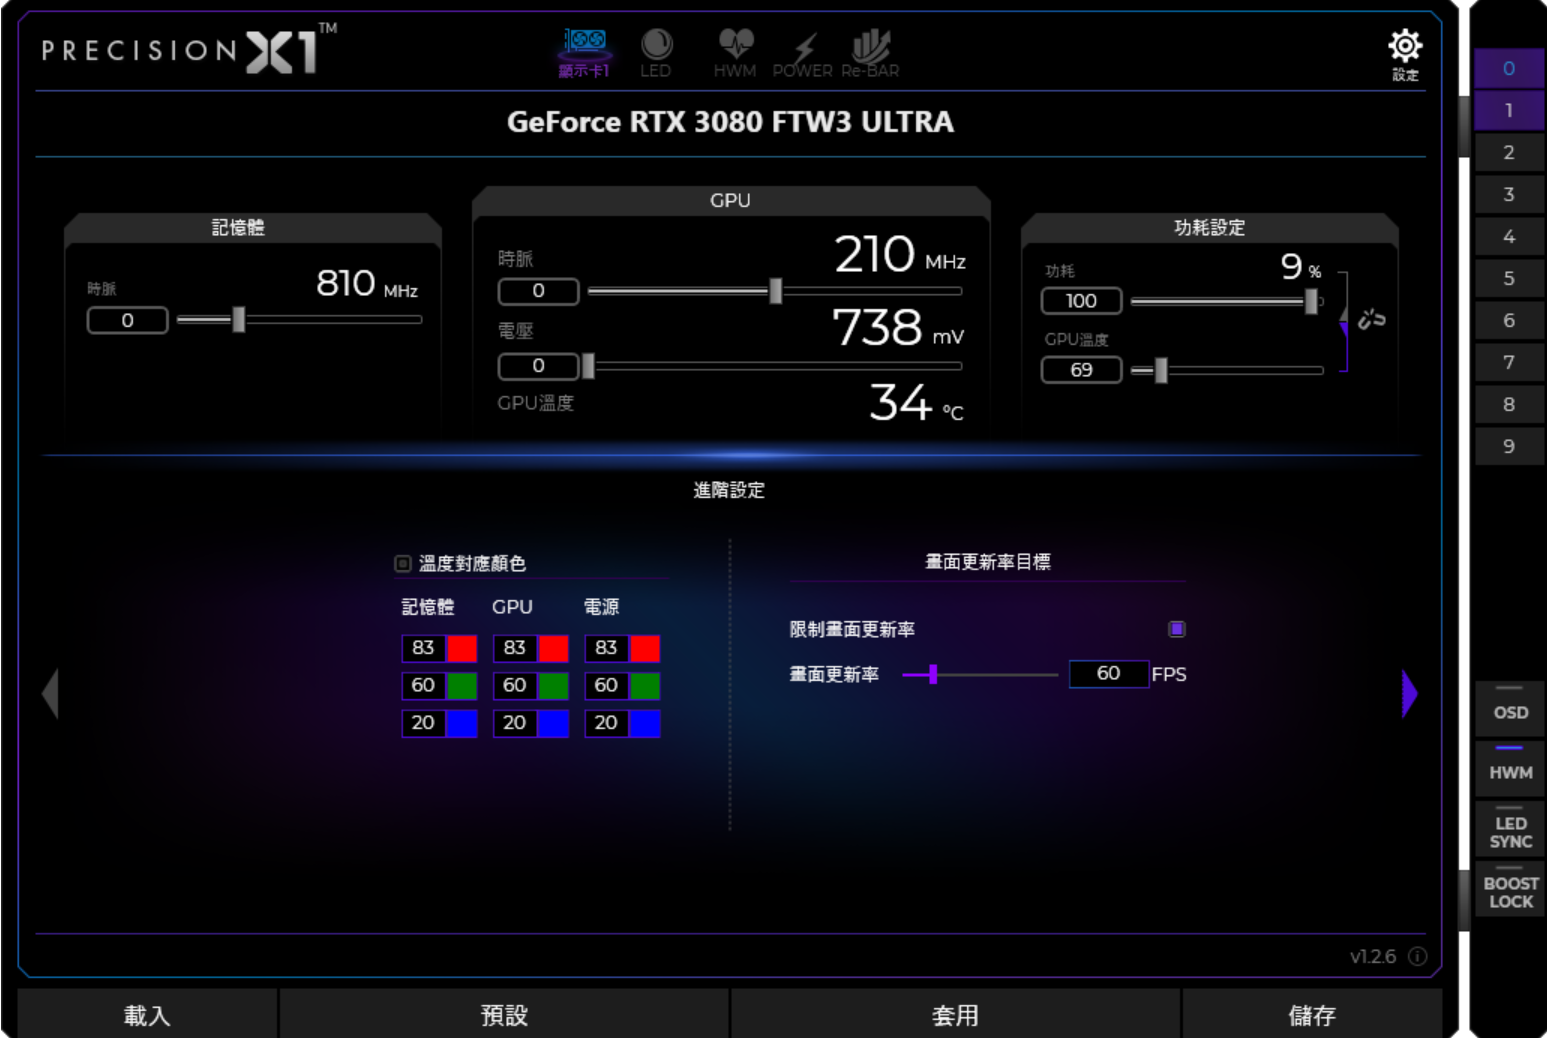Image resolution: width=1547 pixels, height=1038 pixels.
Task: Select profile 5
Action: point(1509,278)
